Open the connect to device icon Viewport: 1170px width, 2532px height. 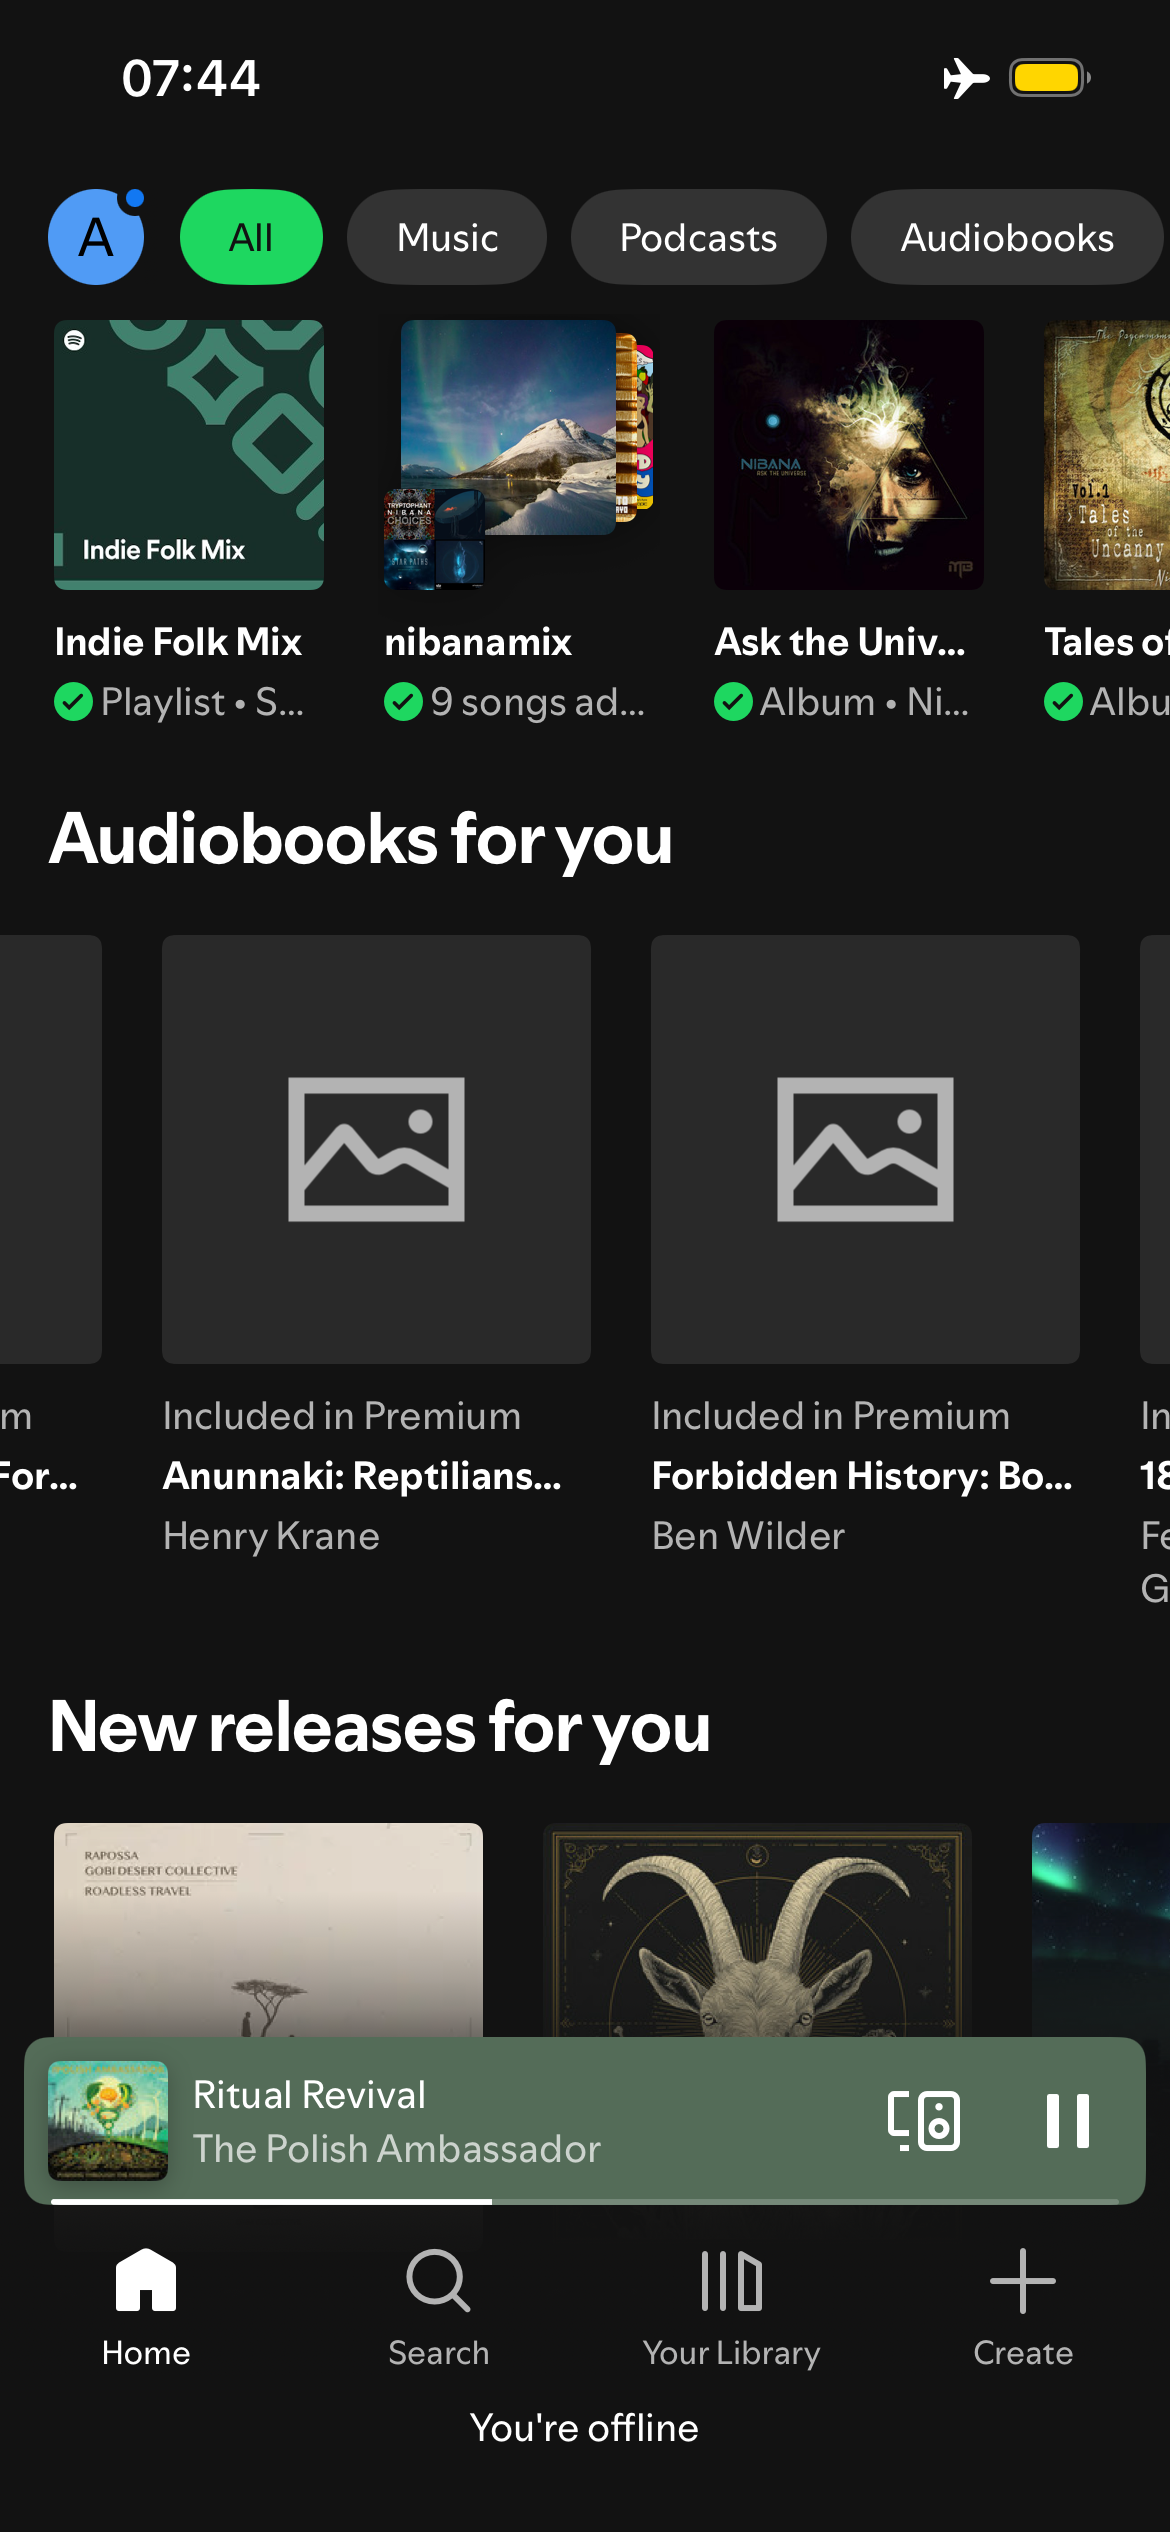click(x=923, y=2121)
